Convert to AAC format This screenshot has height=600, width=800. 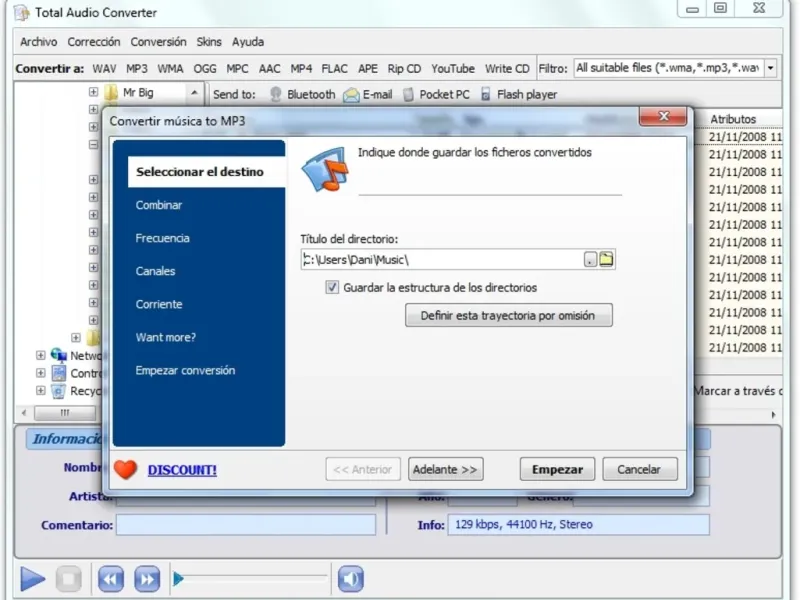point(269,68)
